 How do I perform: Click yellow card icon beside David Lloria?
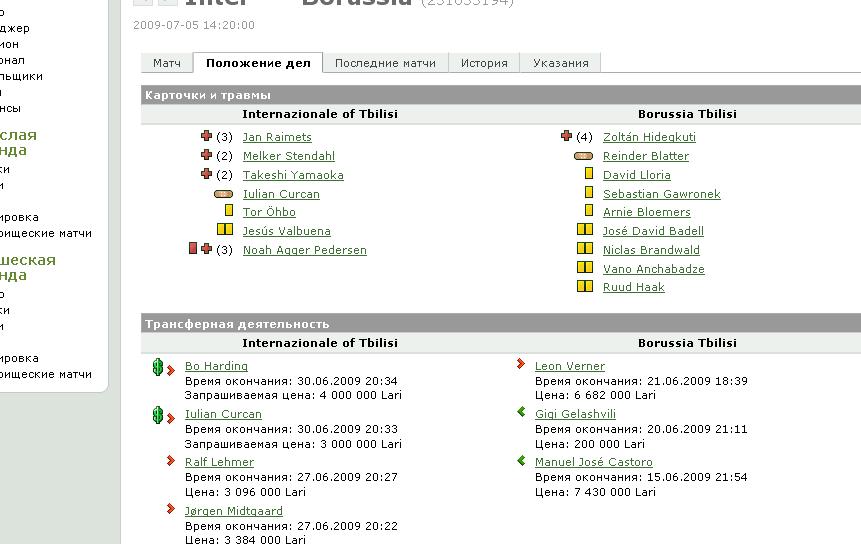[589, 173]
